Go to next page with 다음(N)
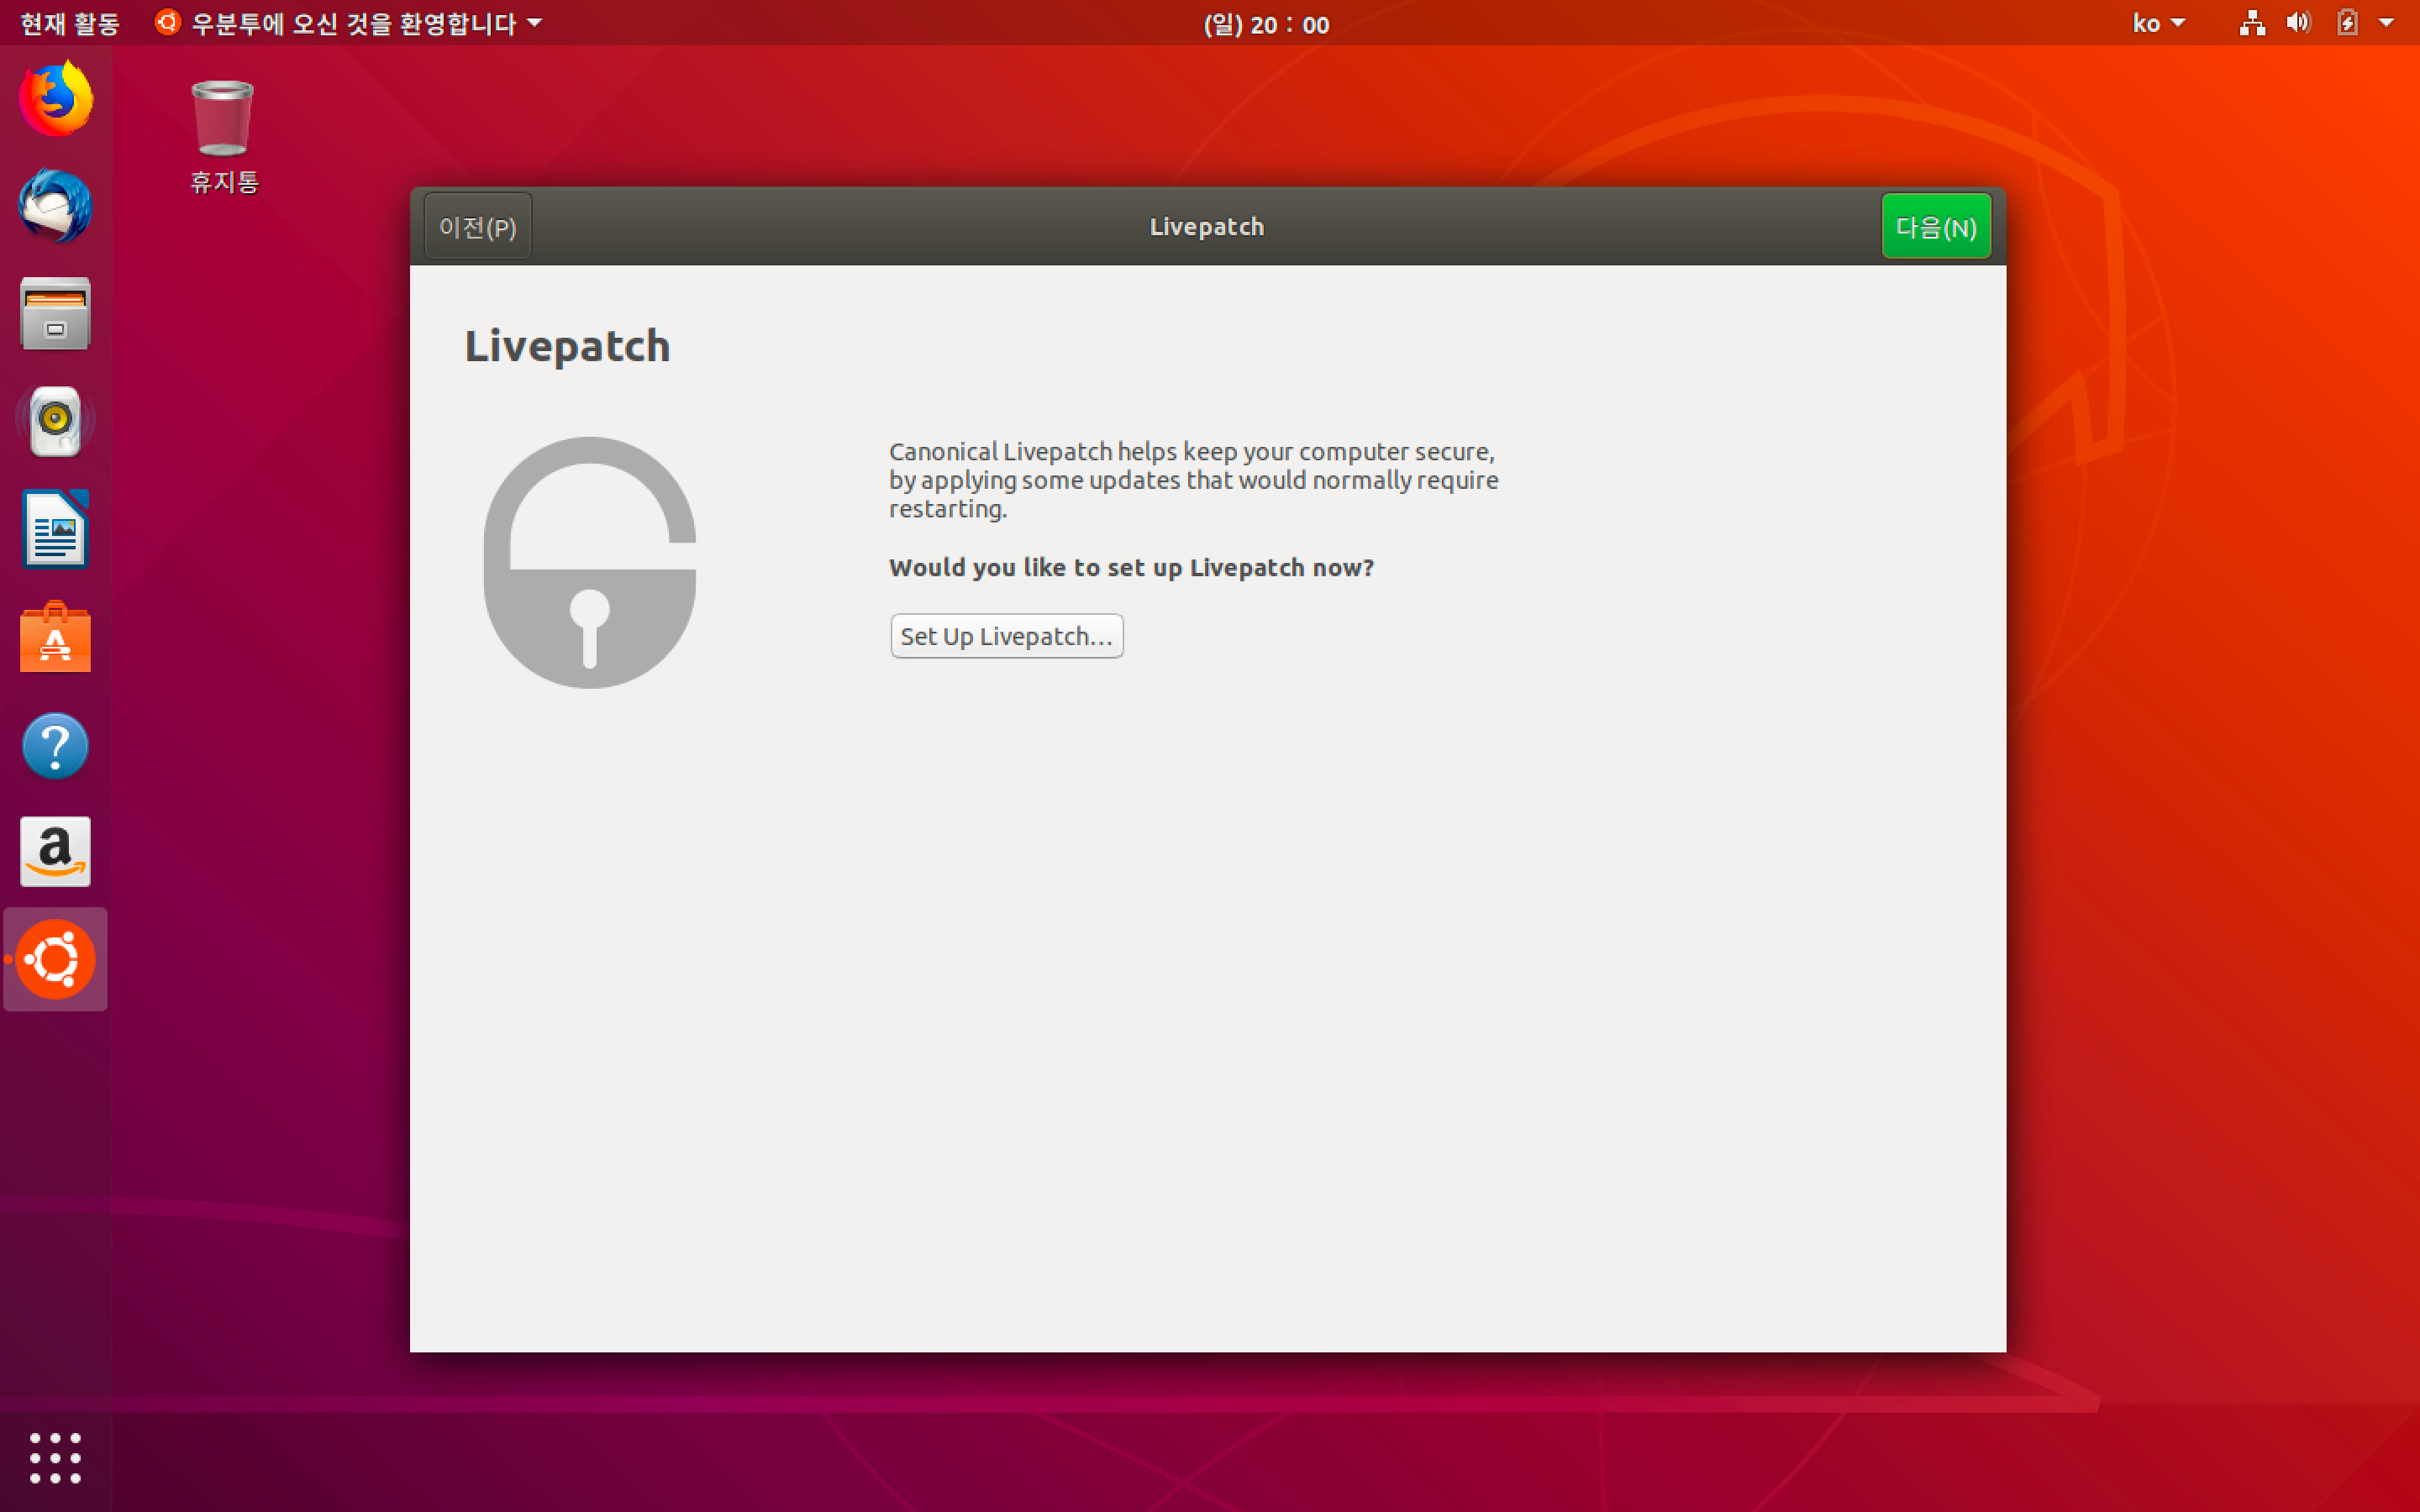This screenshot has width=2420, height=1512. click(x=1936, y=227)
